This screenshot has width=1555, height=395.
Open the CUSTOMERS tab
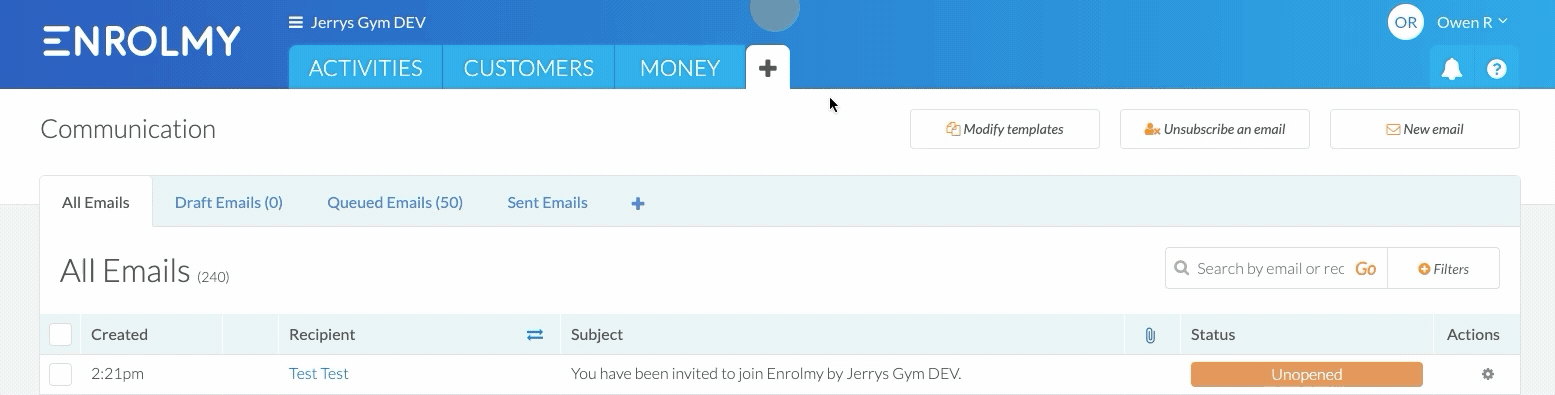529,68
